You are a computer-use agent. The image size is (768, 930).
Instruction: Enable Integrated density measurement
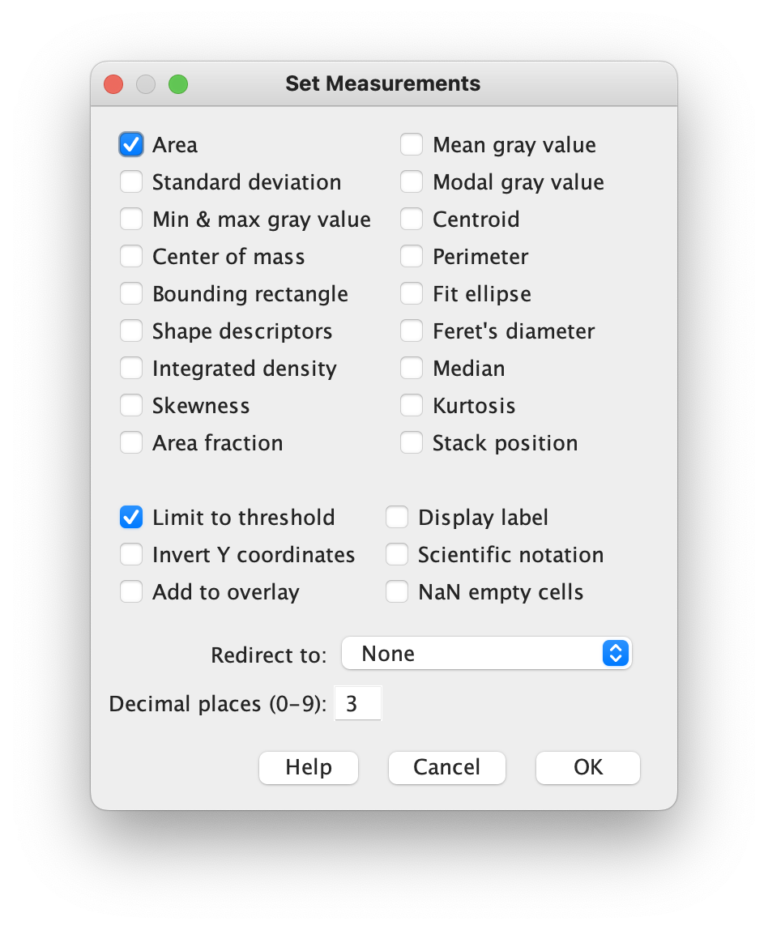click(131, 368)
